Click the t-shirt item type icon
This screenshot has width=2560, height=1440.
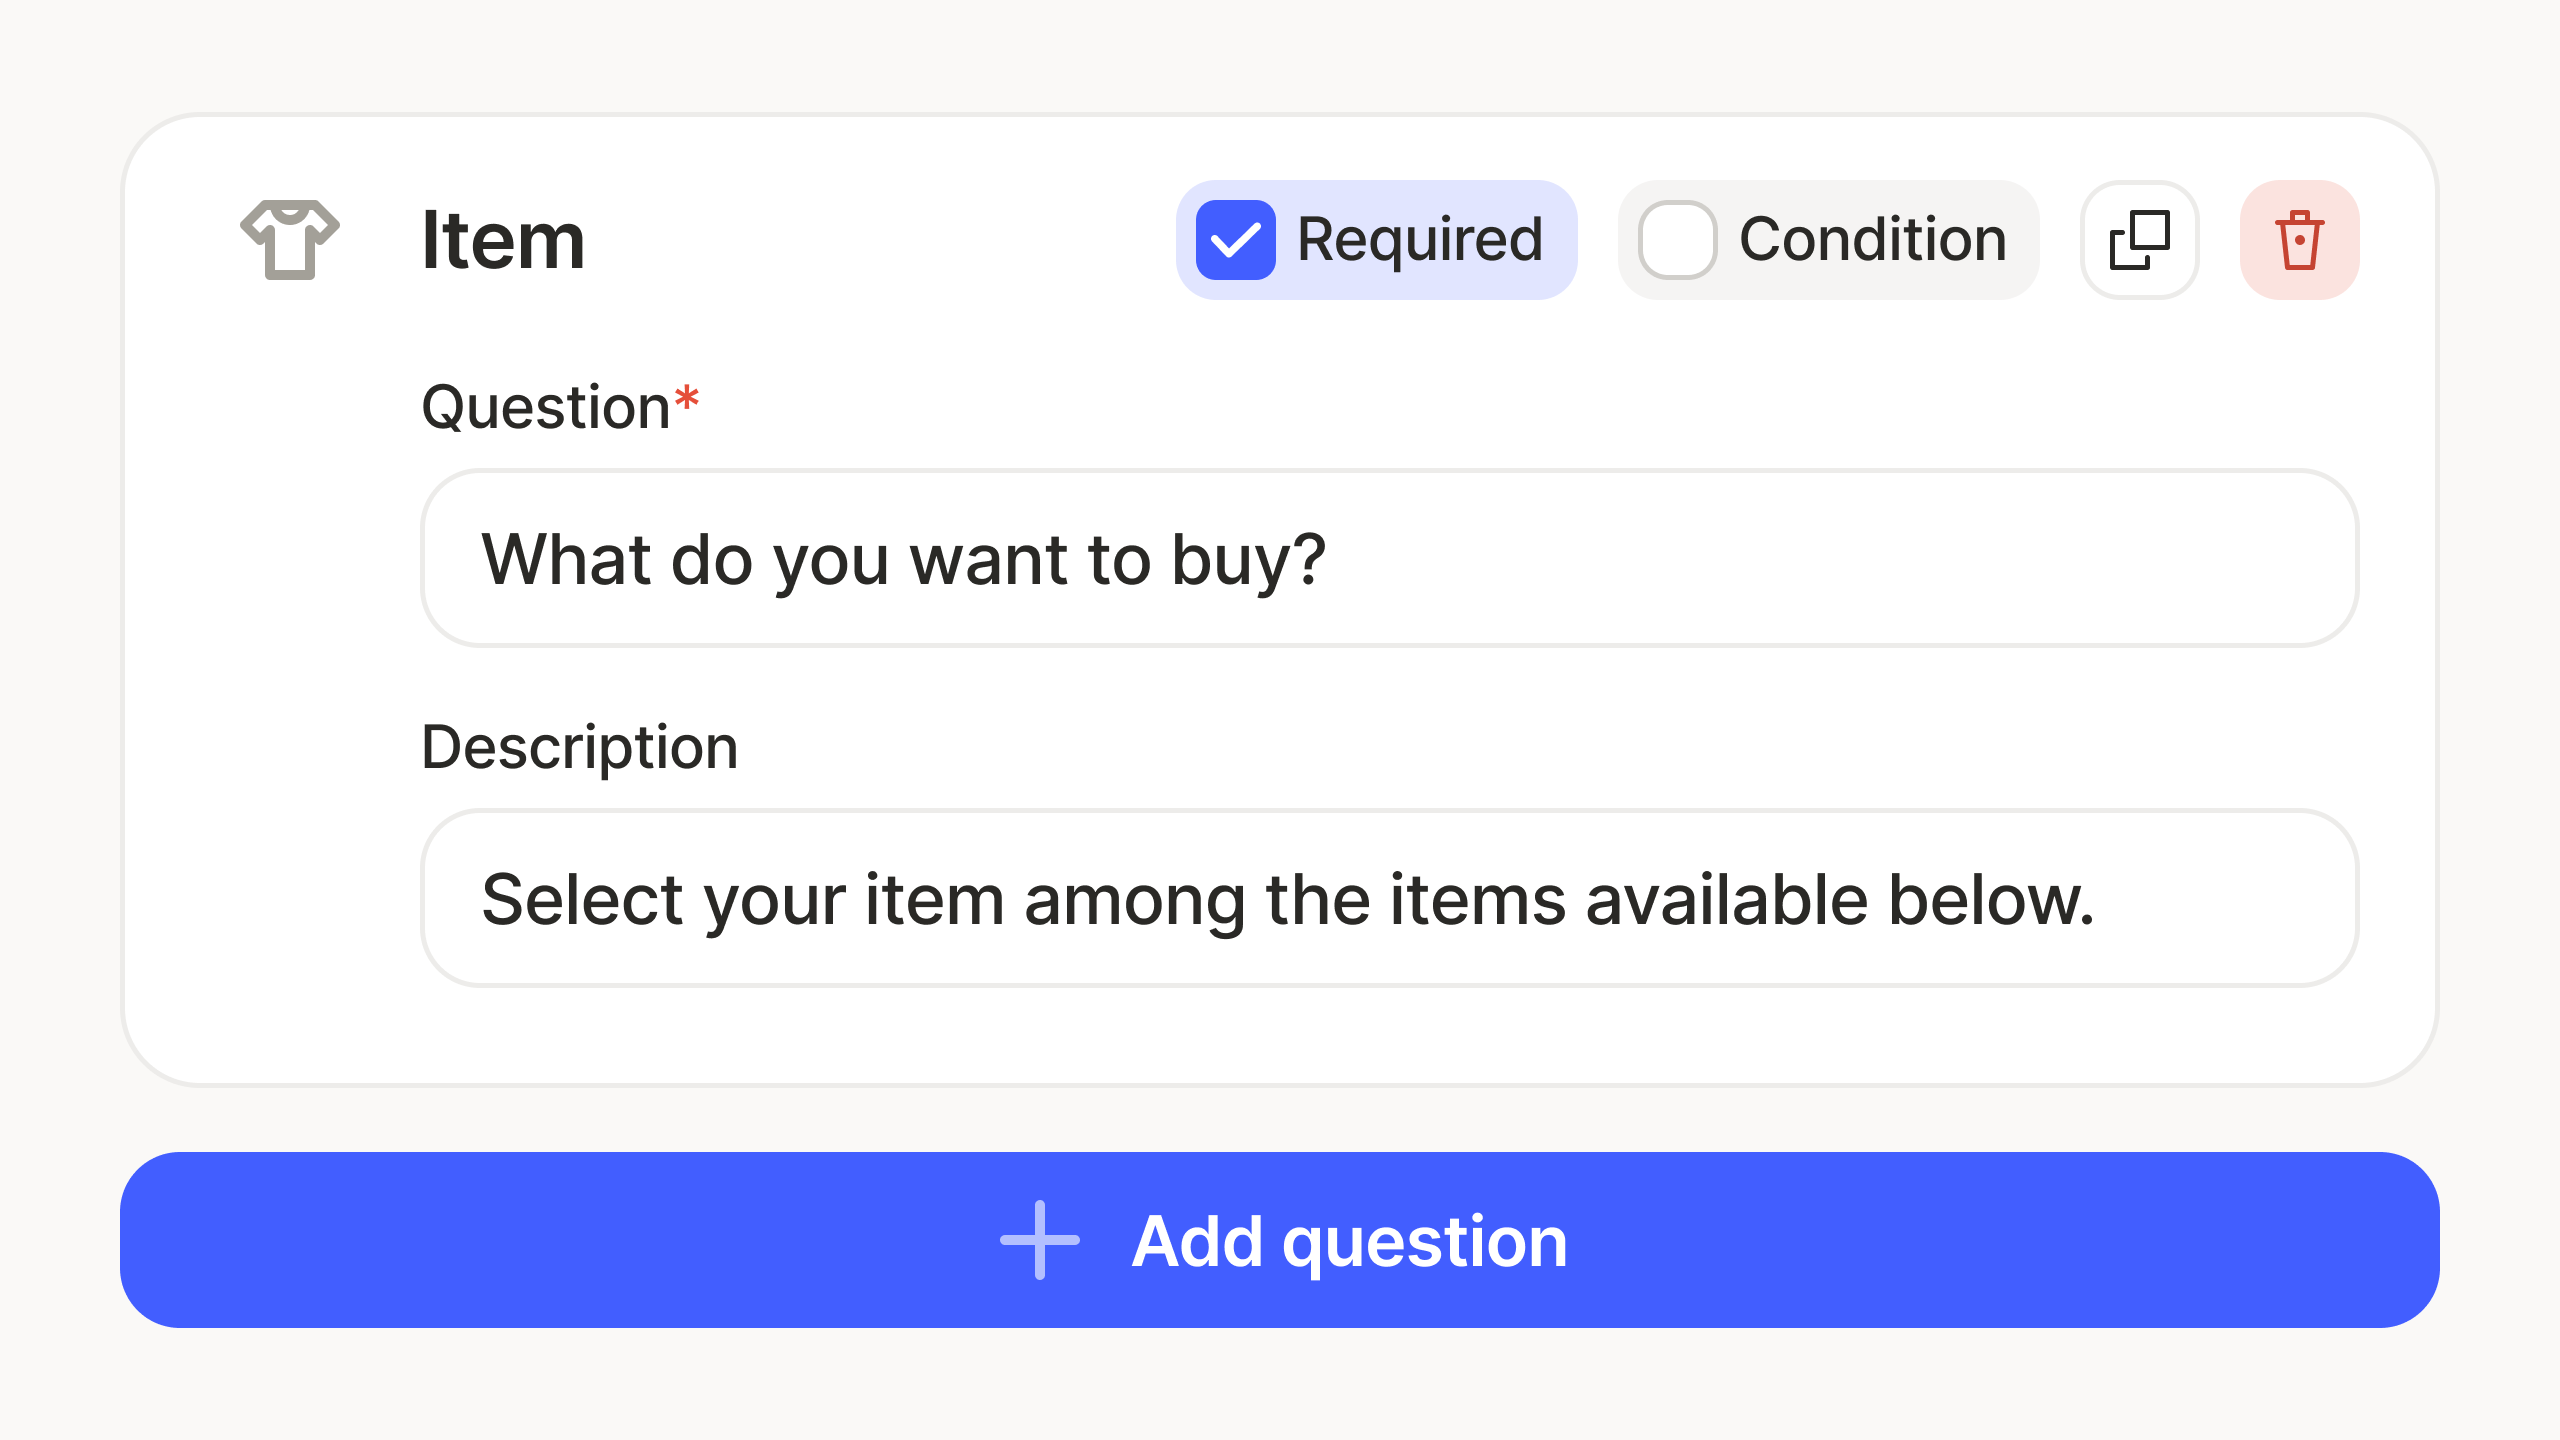pos(290,240)
